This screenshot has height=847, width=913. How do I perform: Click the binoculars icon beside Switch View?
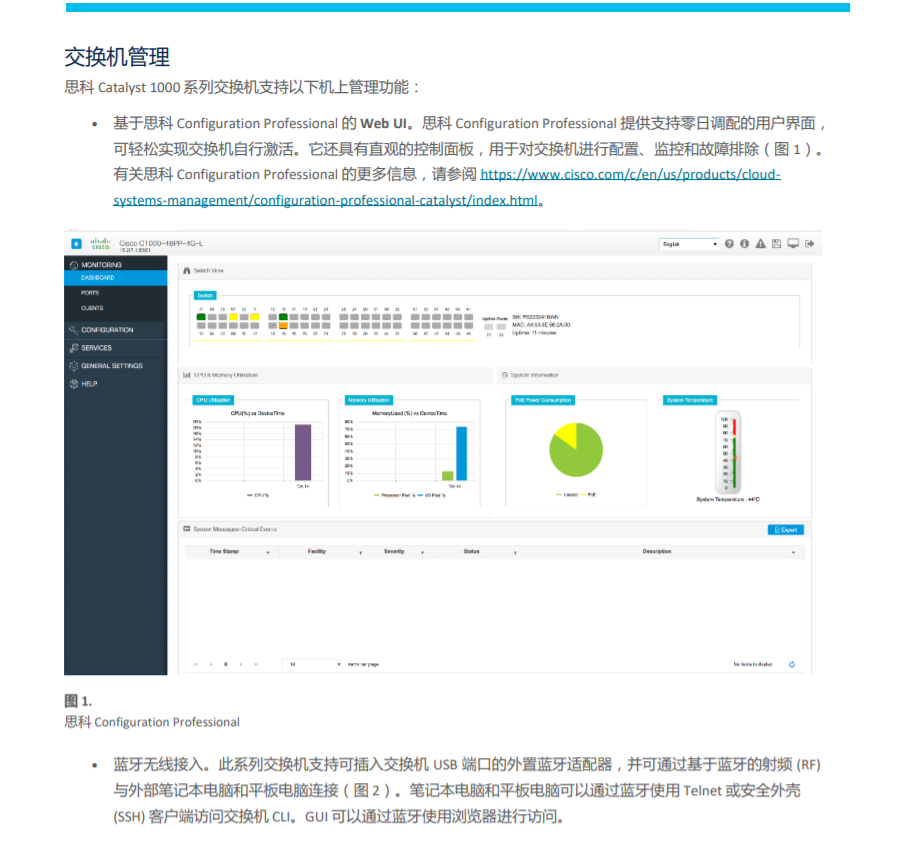[x=187, y=271]
